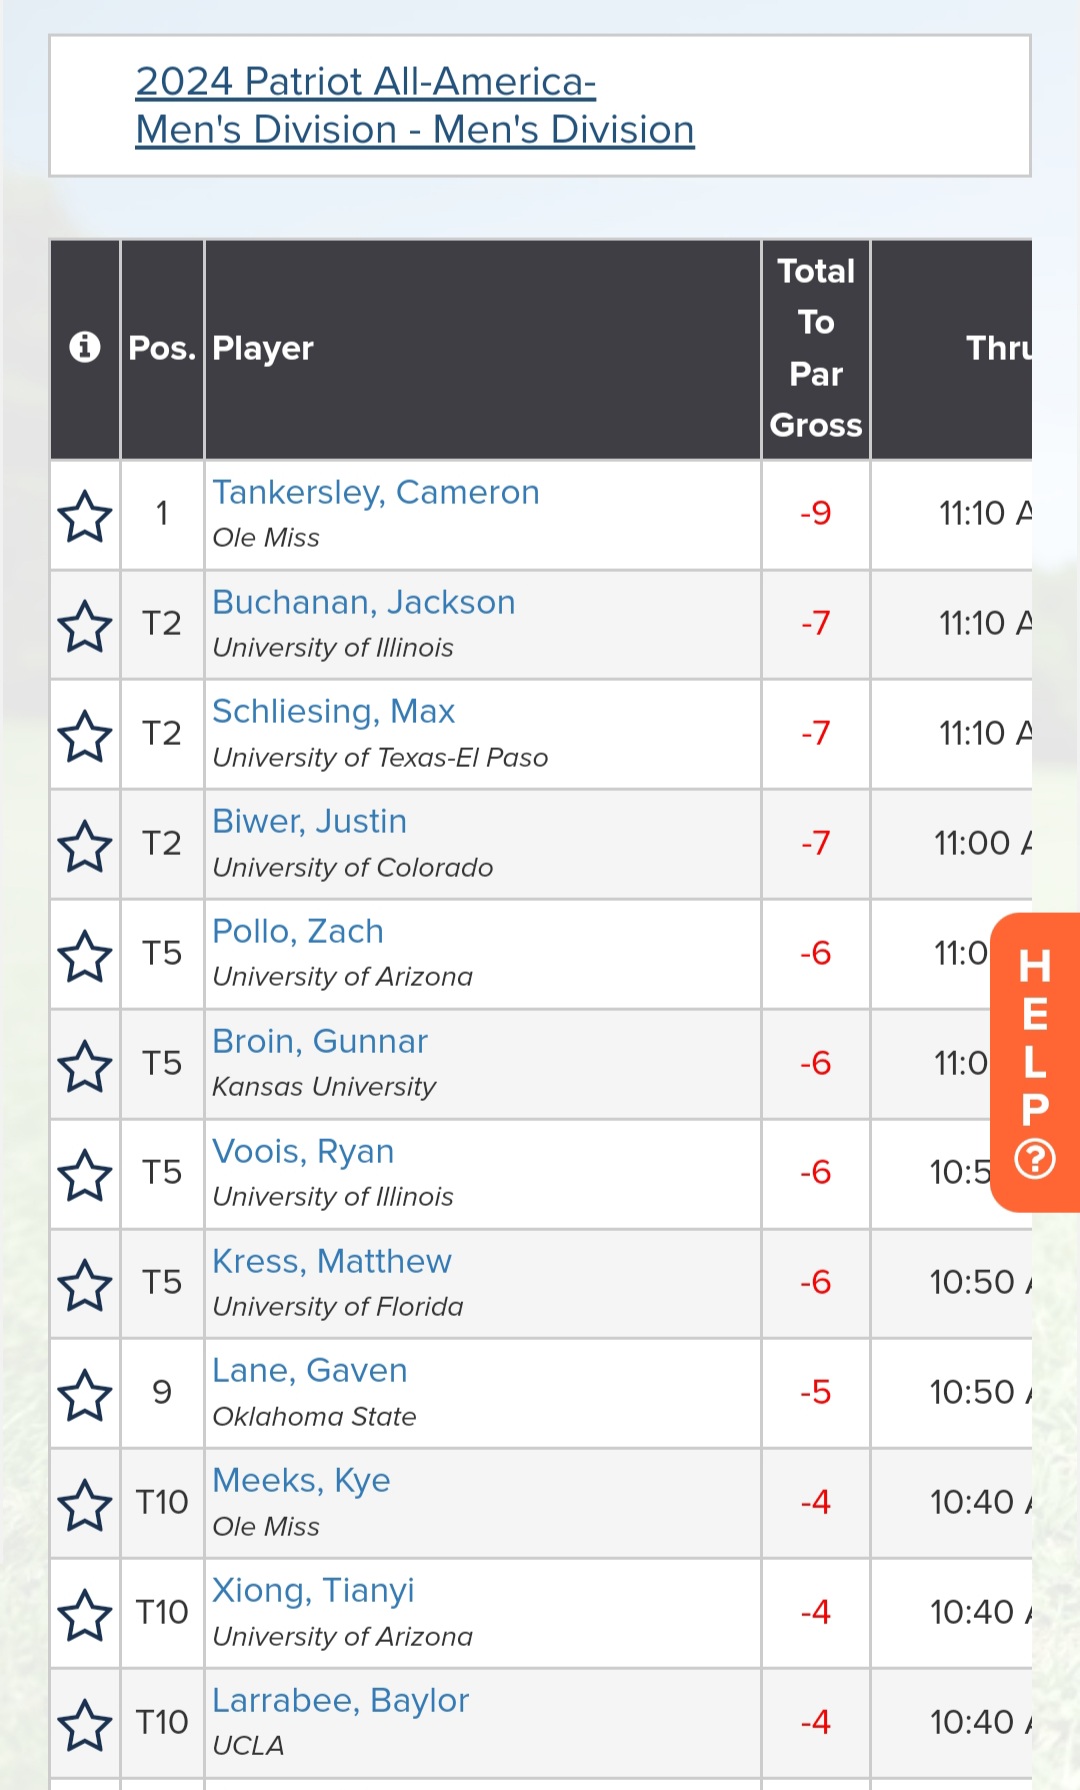
Task: Select the Thru column header
Action: coord(997,348)
